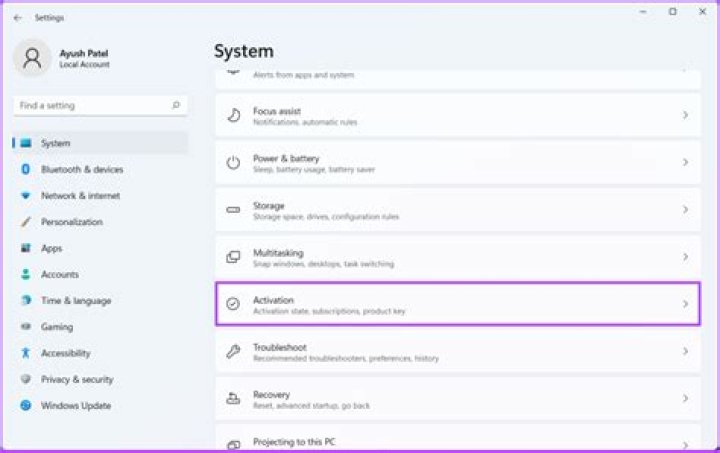Open Network & internet settings
This screenshot has height=453, width=720.
pyautogui.click(x=80, y=196)
